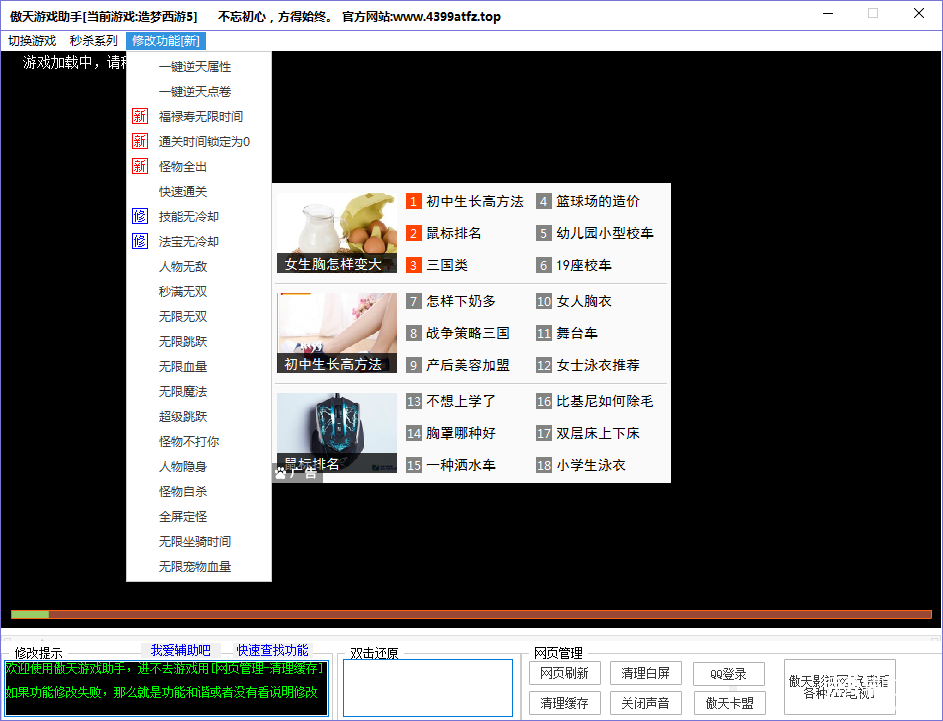The image size is (943, 721).
Task: Open the 19座校车 ad link
Action: point(583,265)
